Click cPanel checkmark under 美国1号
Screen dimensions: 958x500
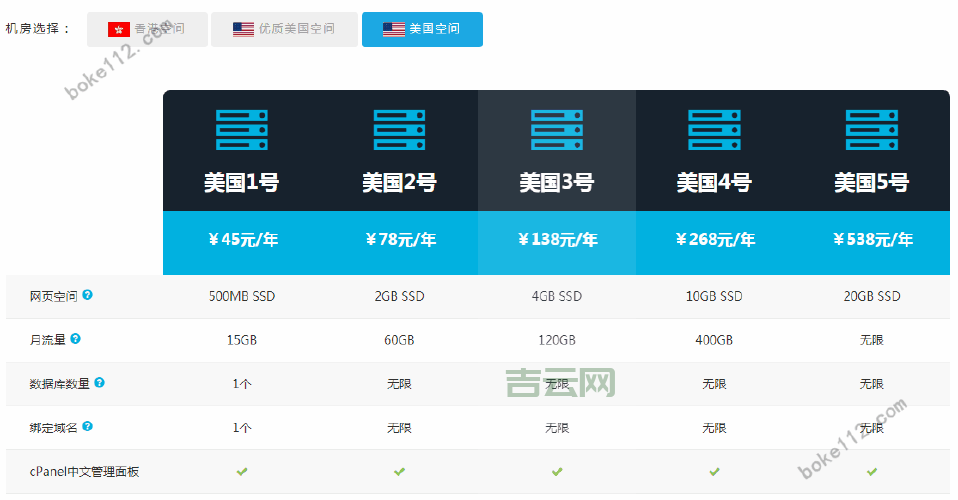pyautogui.click(x=242, y=471)
